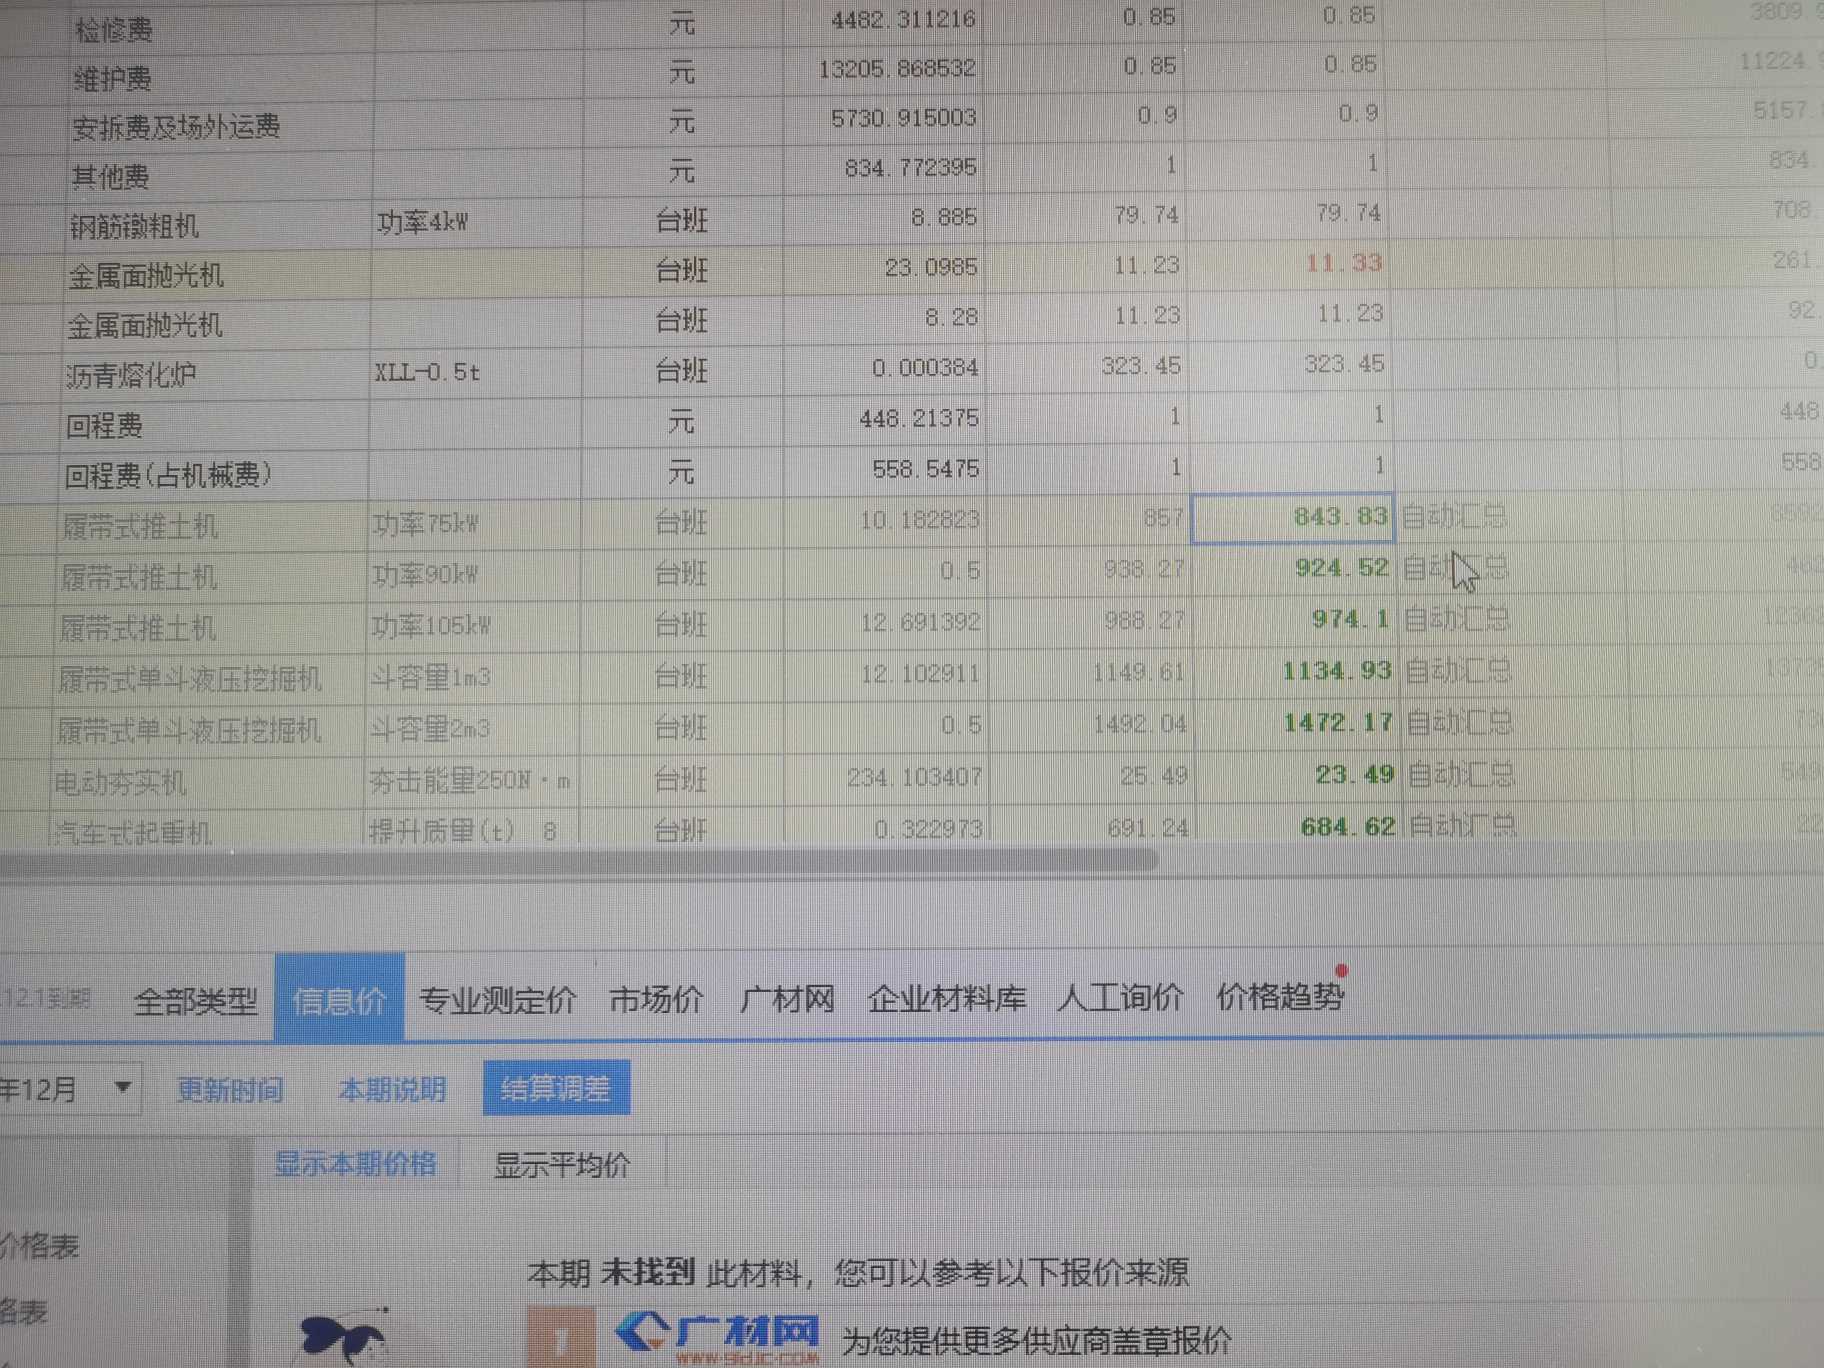Click the spec cell 斗容量1m3

(430, 677)
